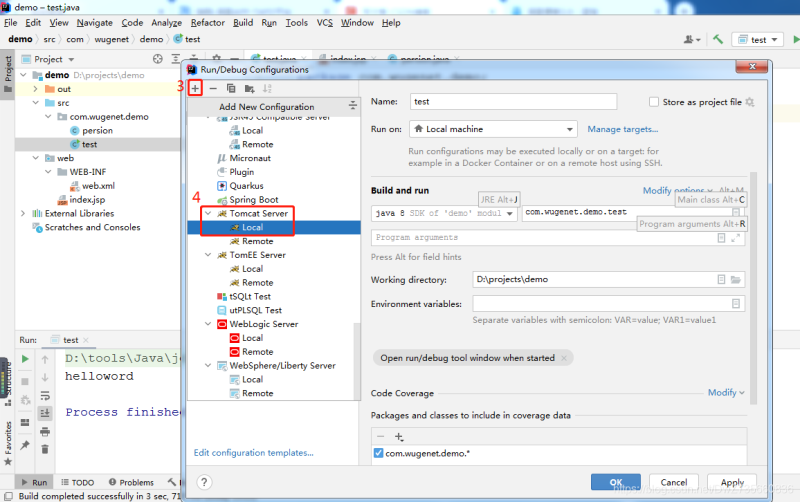Click the Apply button

[732, 482]
